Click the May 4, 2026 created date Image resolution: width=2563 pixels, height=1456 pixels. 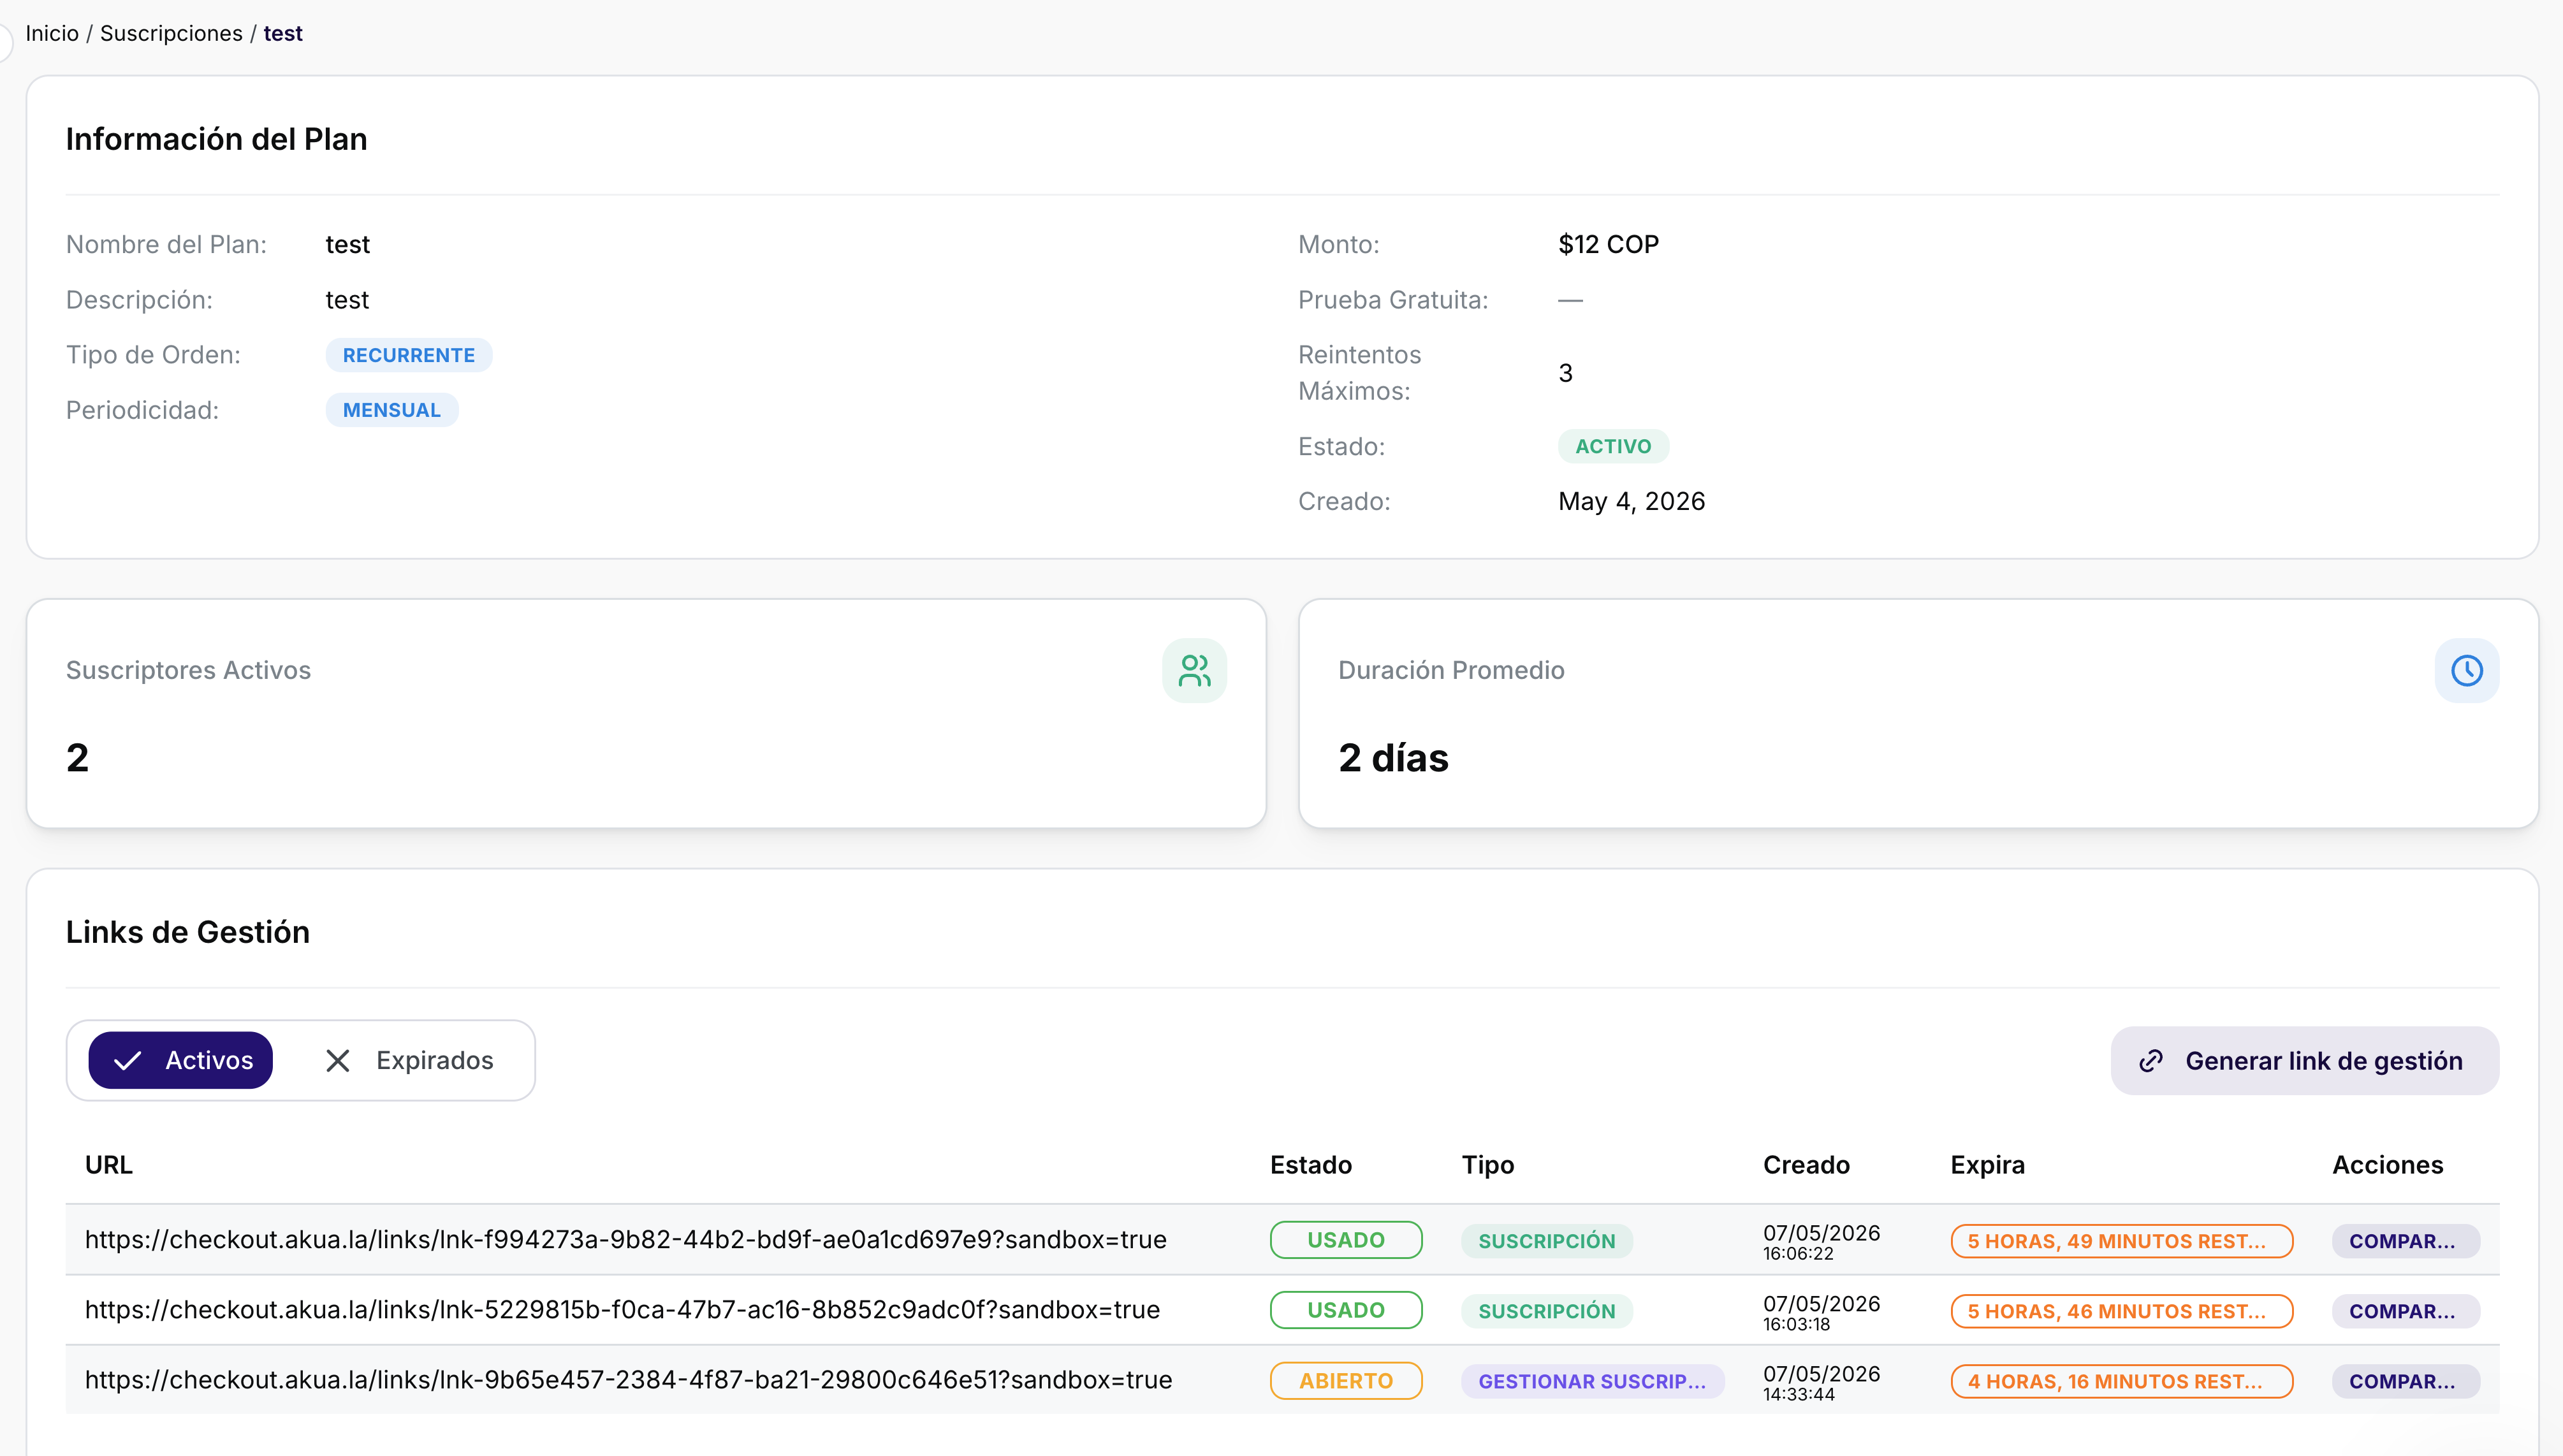coord(1631,501)
